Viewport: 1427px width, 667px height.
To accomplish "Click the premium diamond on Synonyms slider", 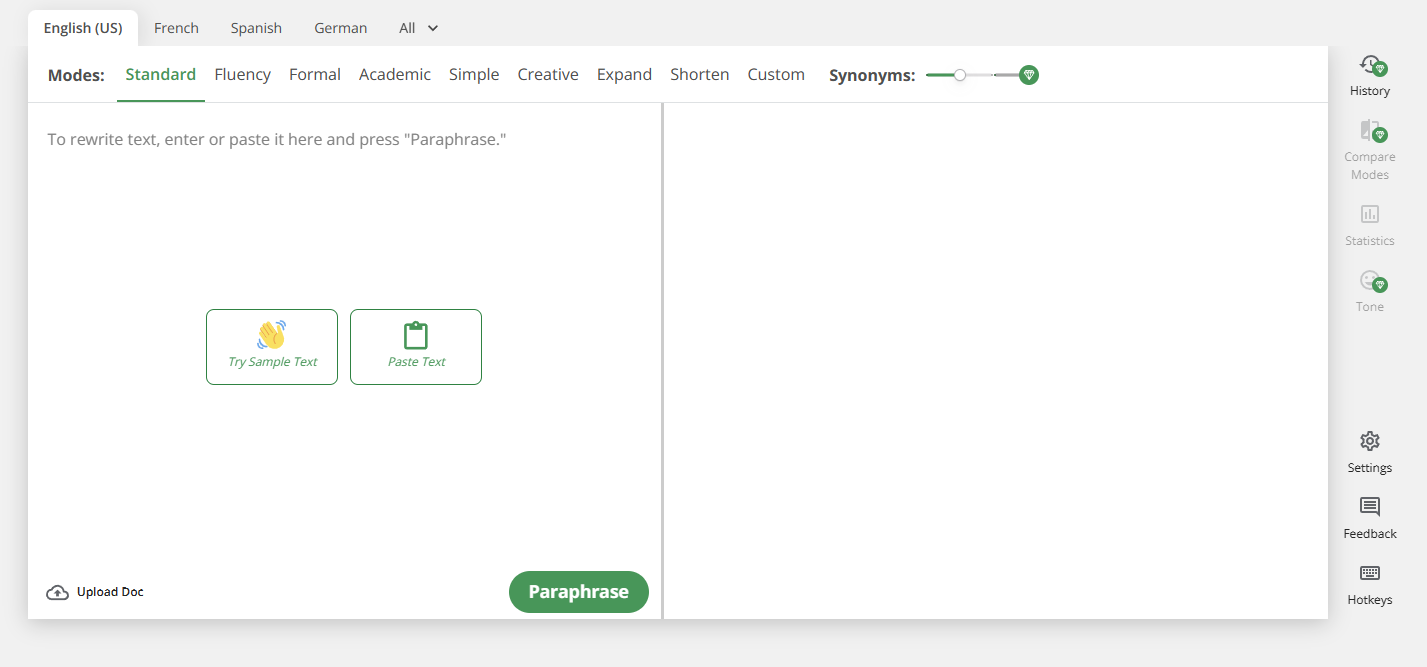I will pyautogui.click(x=1028, y=75).
